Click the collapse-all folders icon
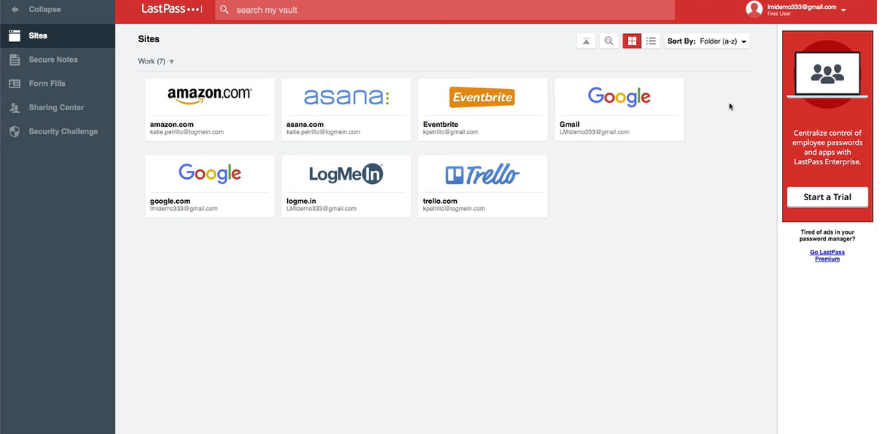 pos(586,41)
